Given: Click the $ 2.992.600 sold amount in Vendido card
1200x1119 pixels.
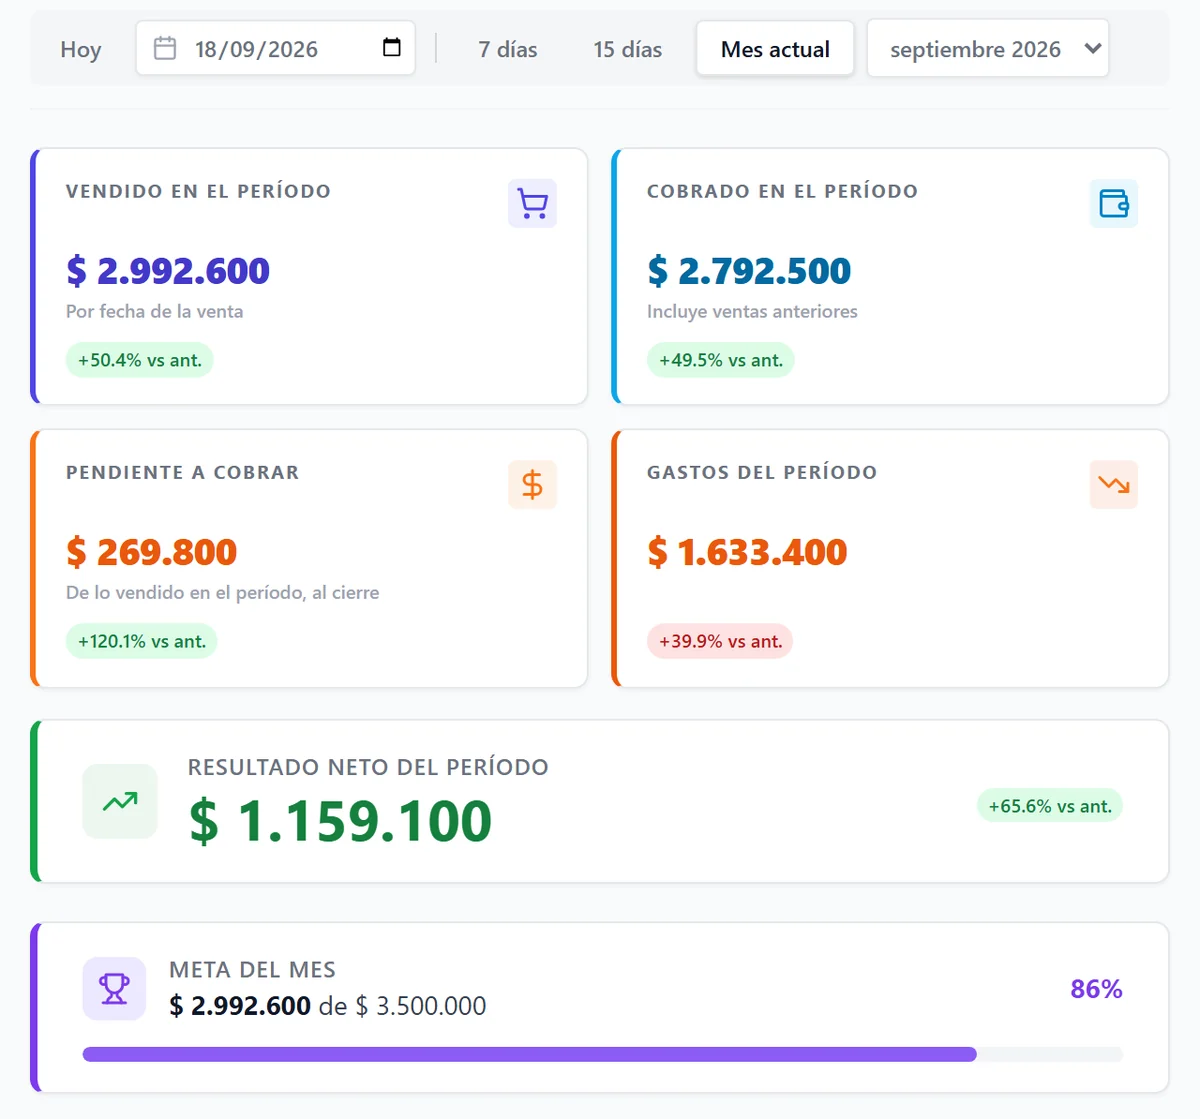Looking at the screenshot, I should click(x=168, y=271).
